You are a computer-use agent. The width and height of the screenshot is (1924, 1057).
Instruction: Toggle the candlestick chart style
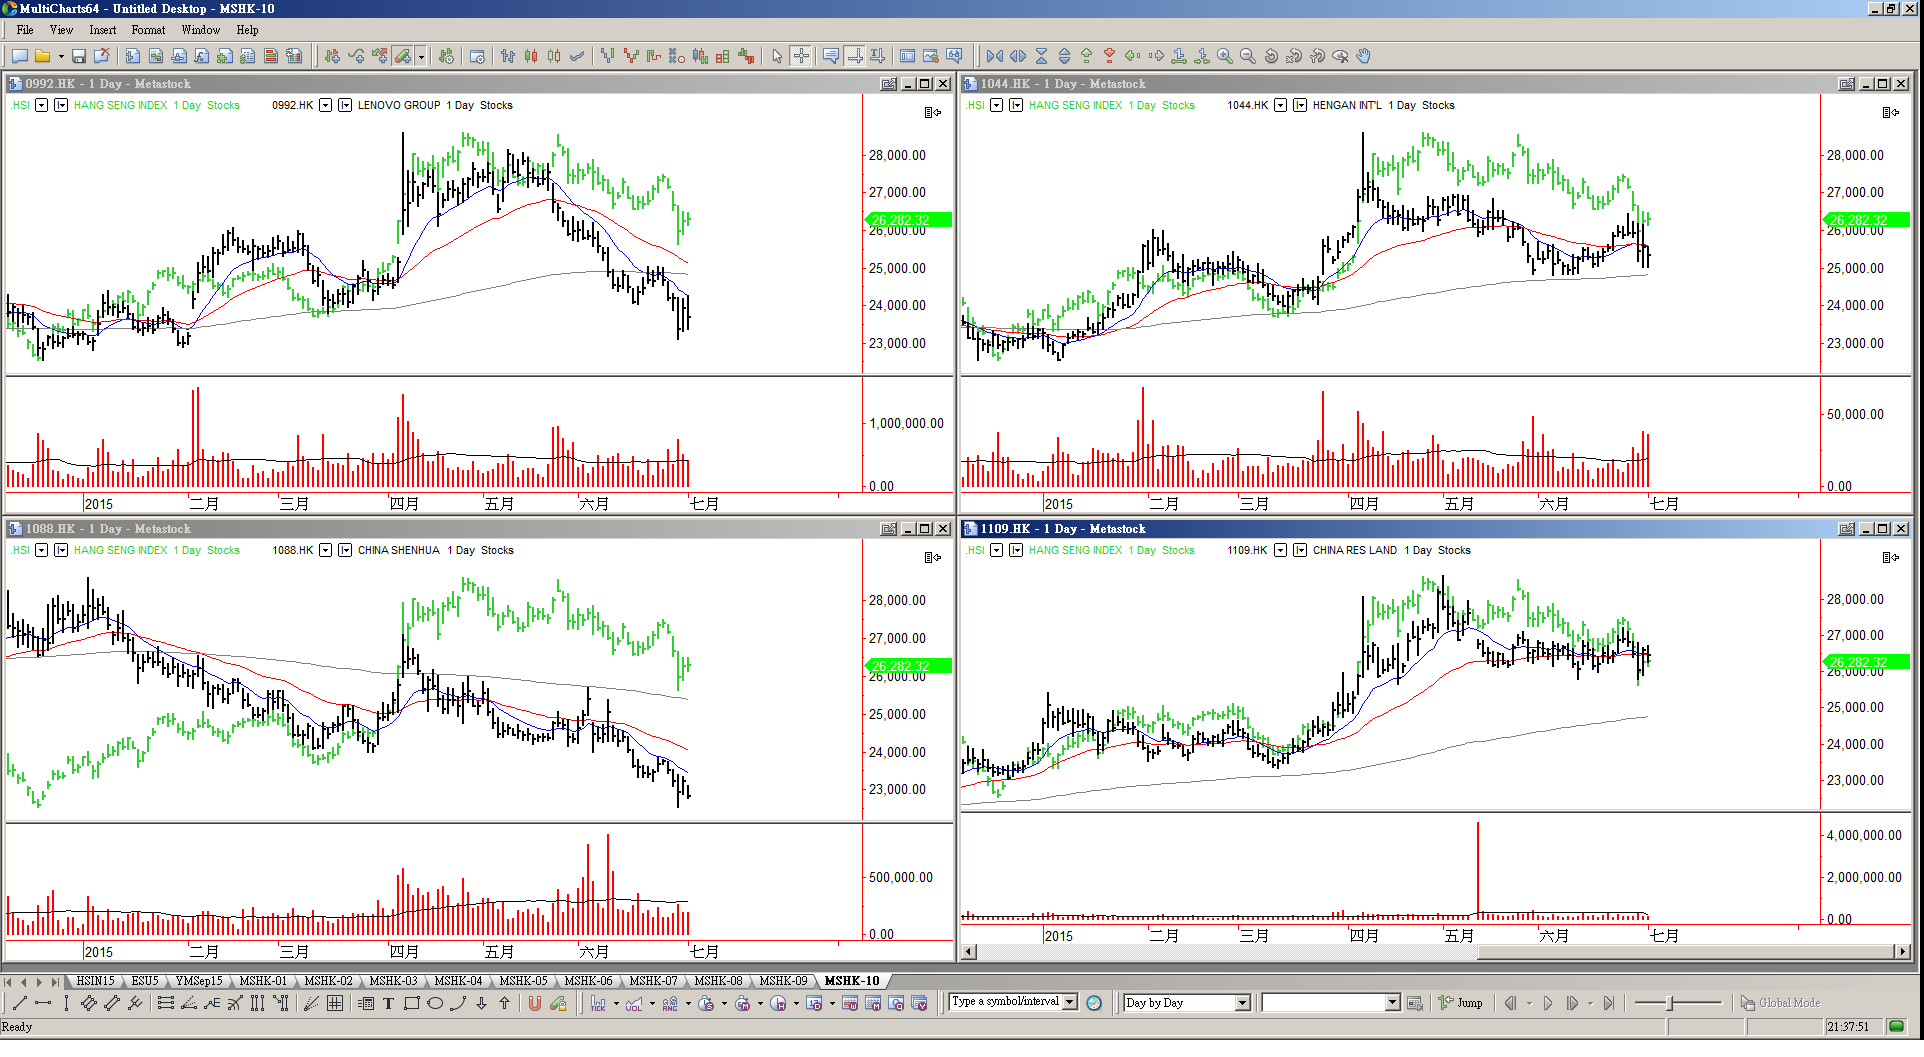pos(531,57)
